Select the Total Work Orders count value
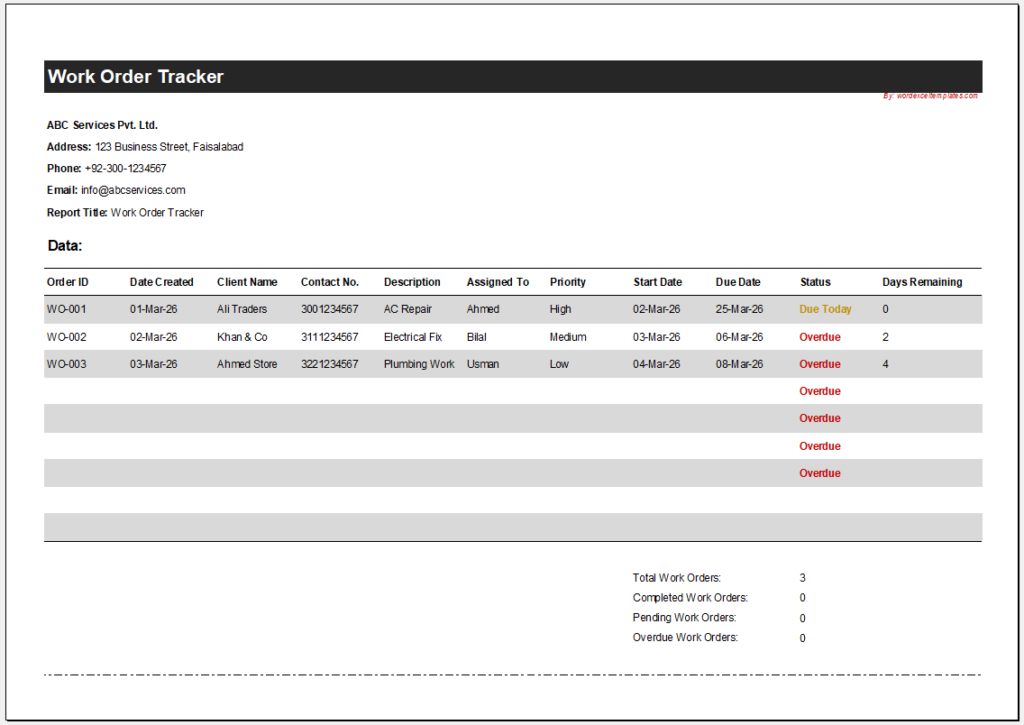Screen dimensions: 1024x725 point(802,577)
